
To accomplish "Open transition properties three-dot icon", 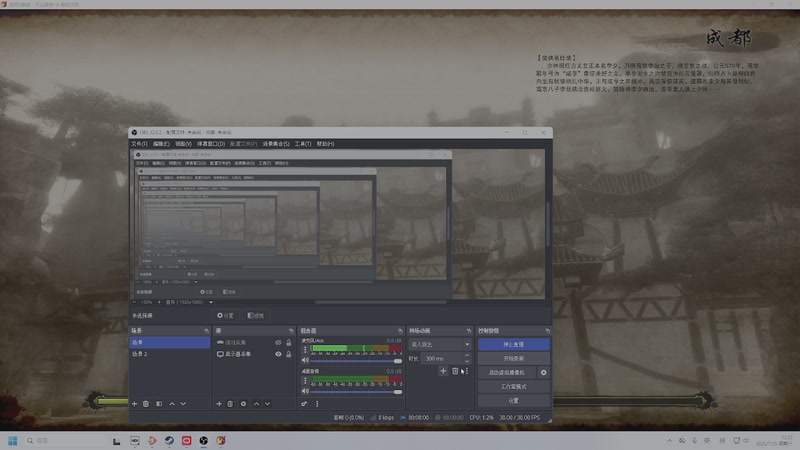I will tap(466, 371).
